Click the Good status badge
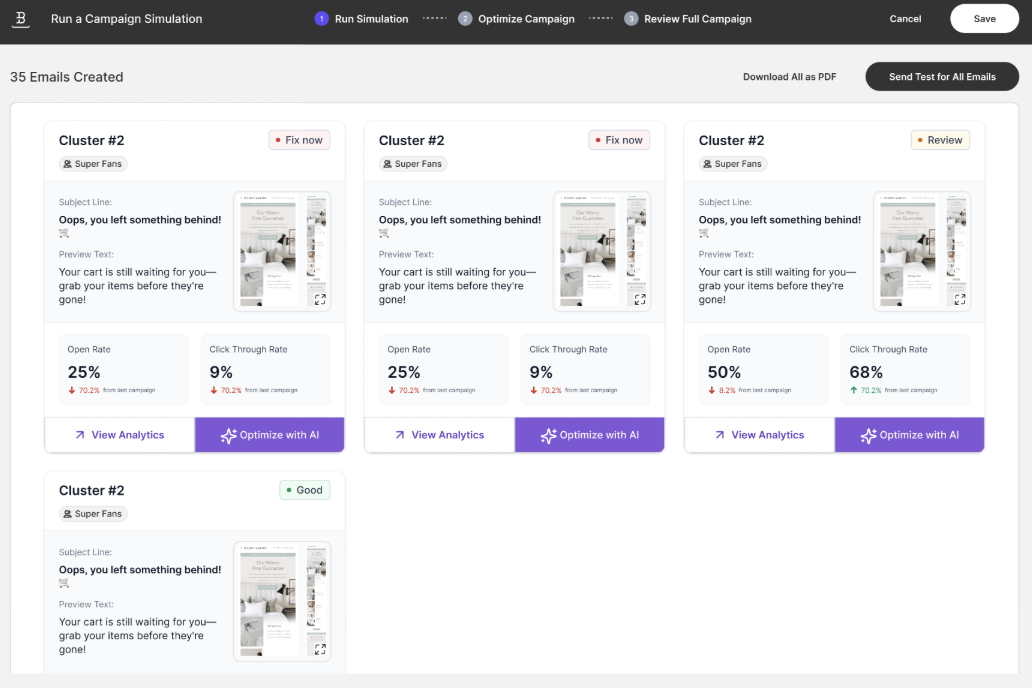 click(x=305, y=490)
